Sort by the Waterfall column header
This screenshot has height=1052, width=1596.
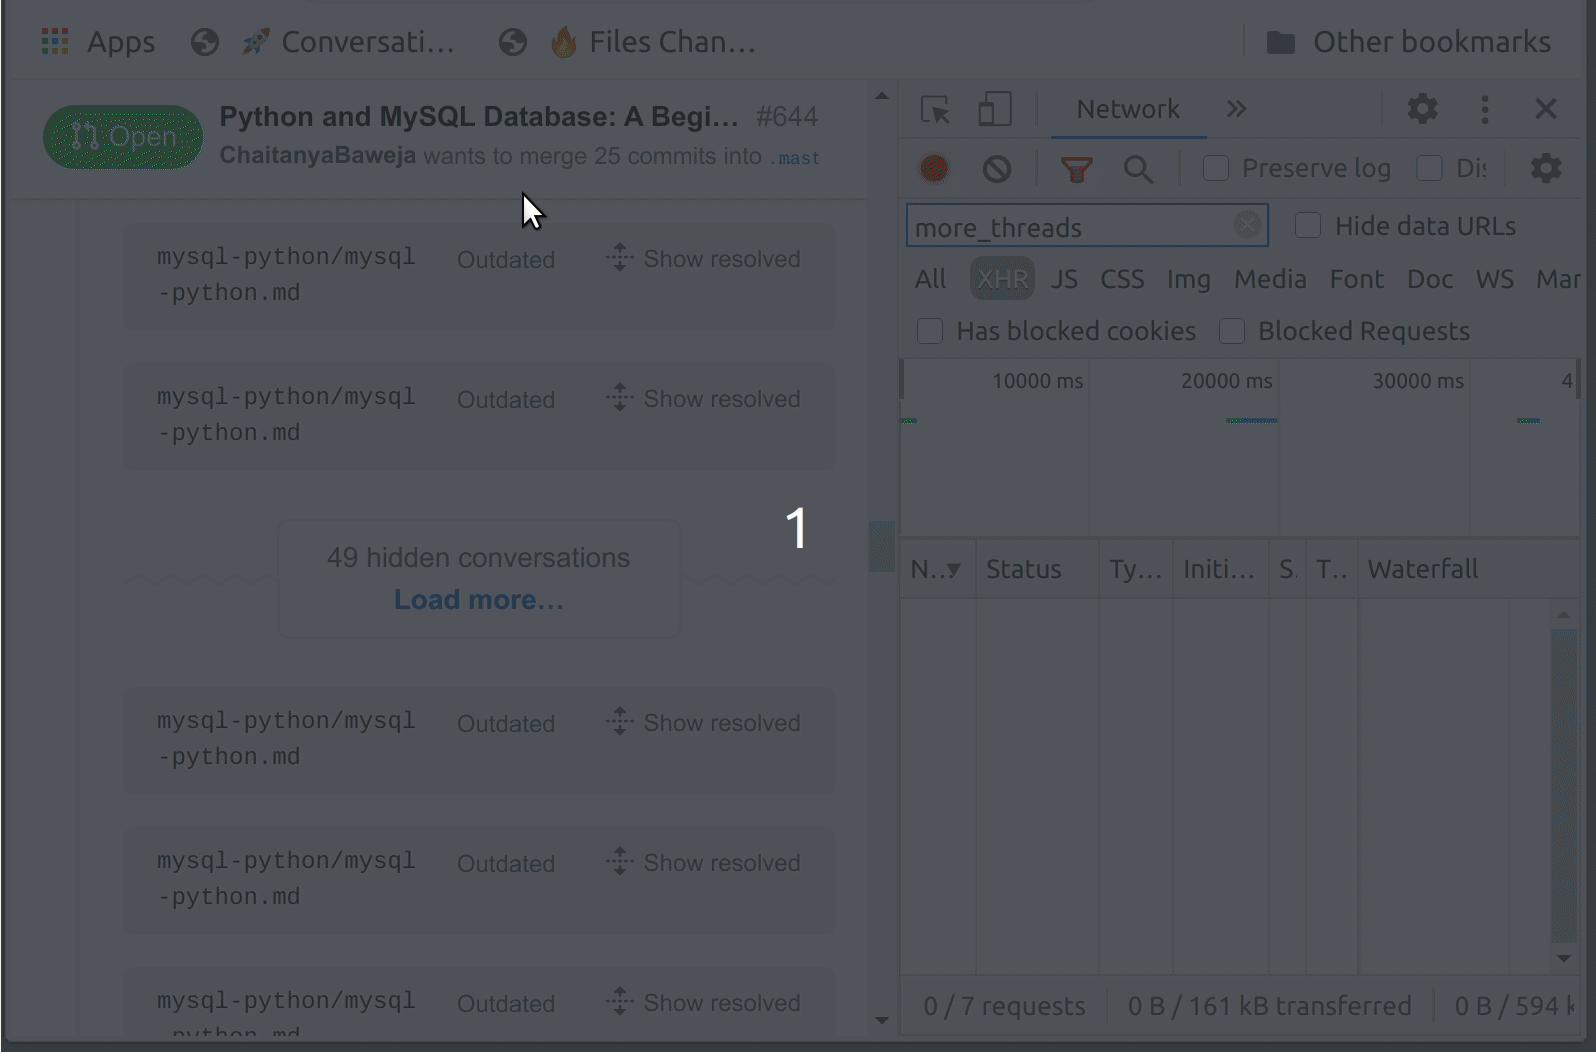click(x=1466, y=569)
